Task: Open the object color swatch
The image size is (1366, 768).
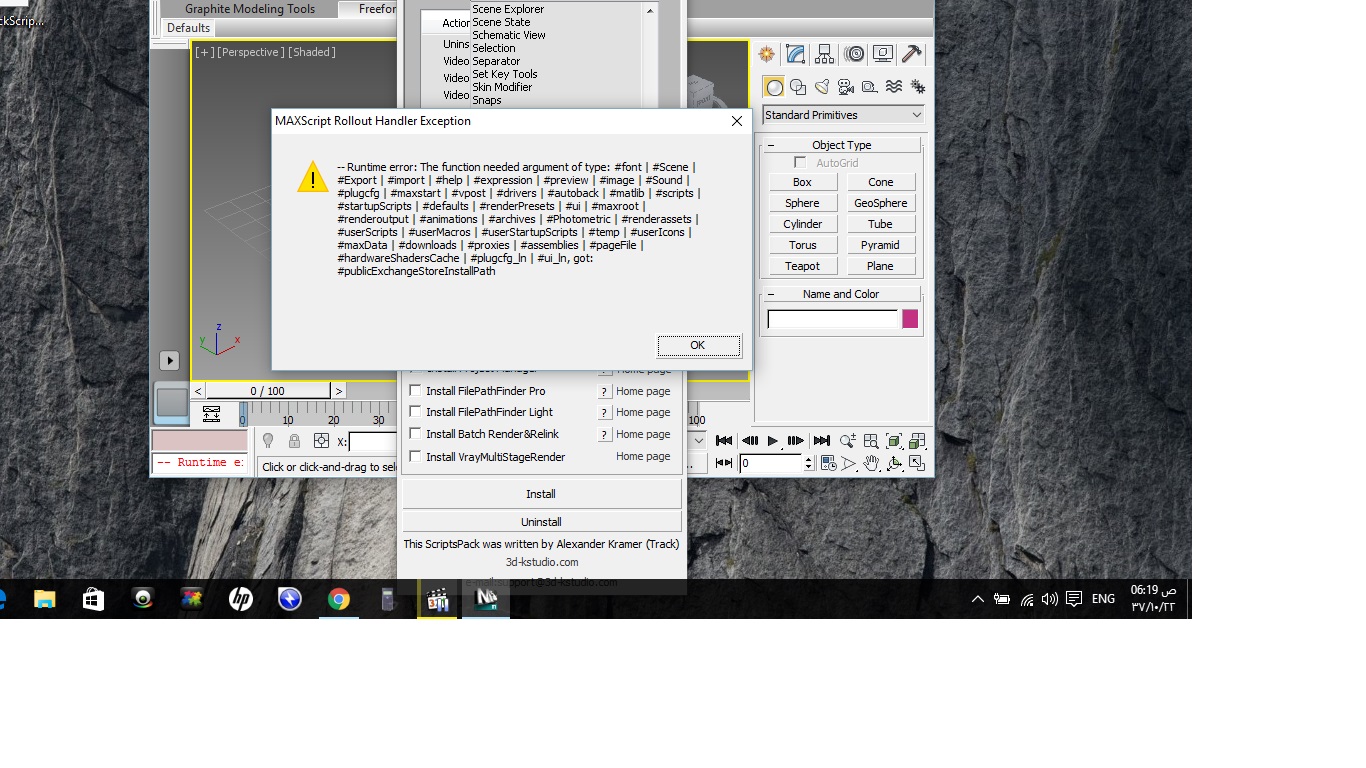Action: [x=910, y=319]
